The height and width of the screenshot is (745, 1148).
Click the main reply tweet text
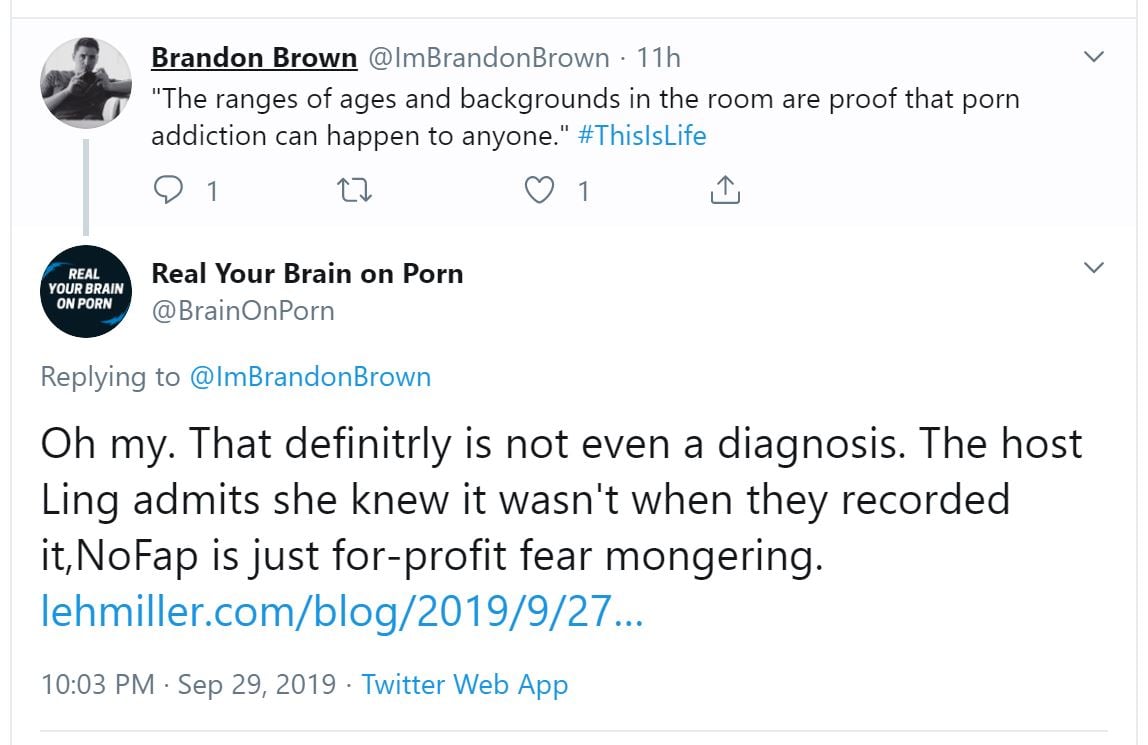560,500
